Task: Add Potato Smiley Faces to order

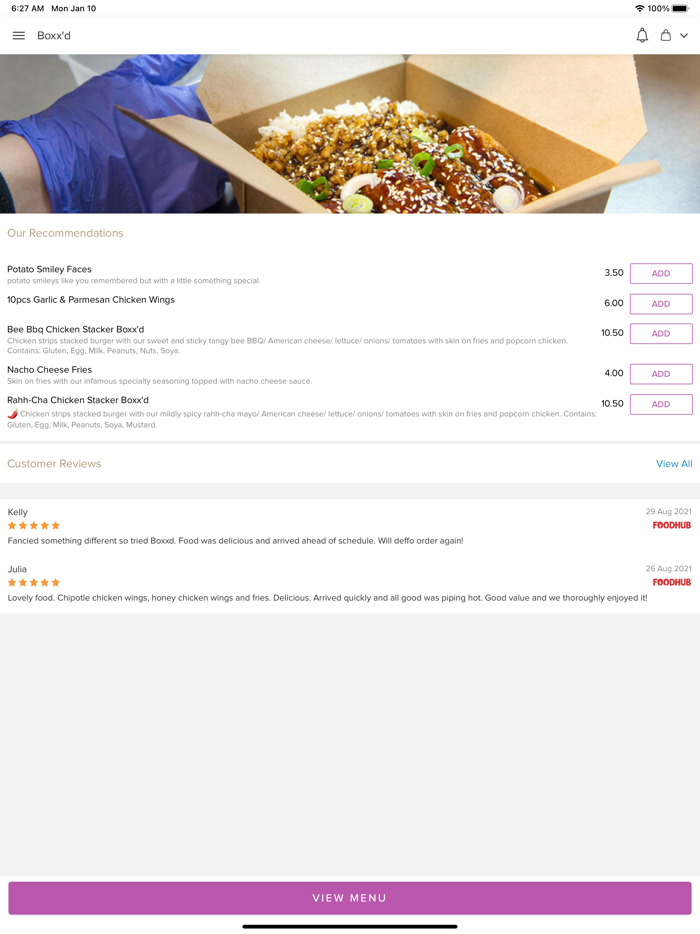Action: (661, 273)
